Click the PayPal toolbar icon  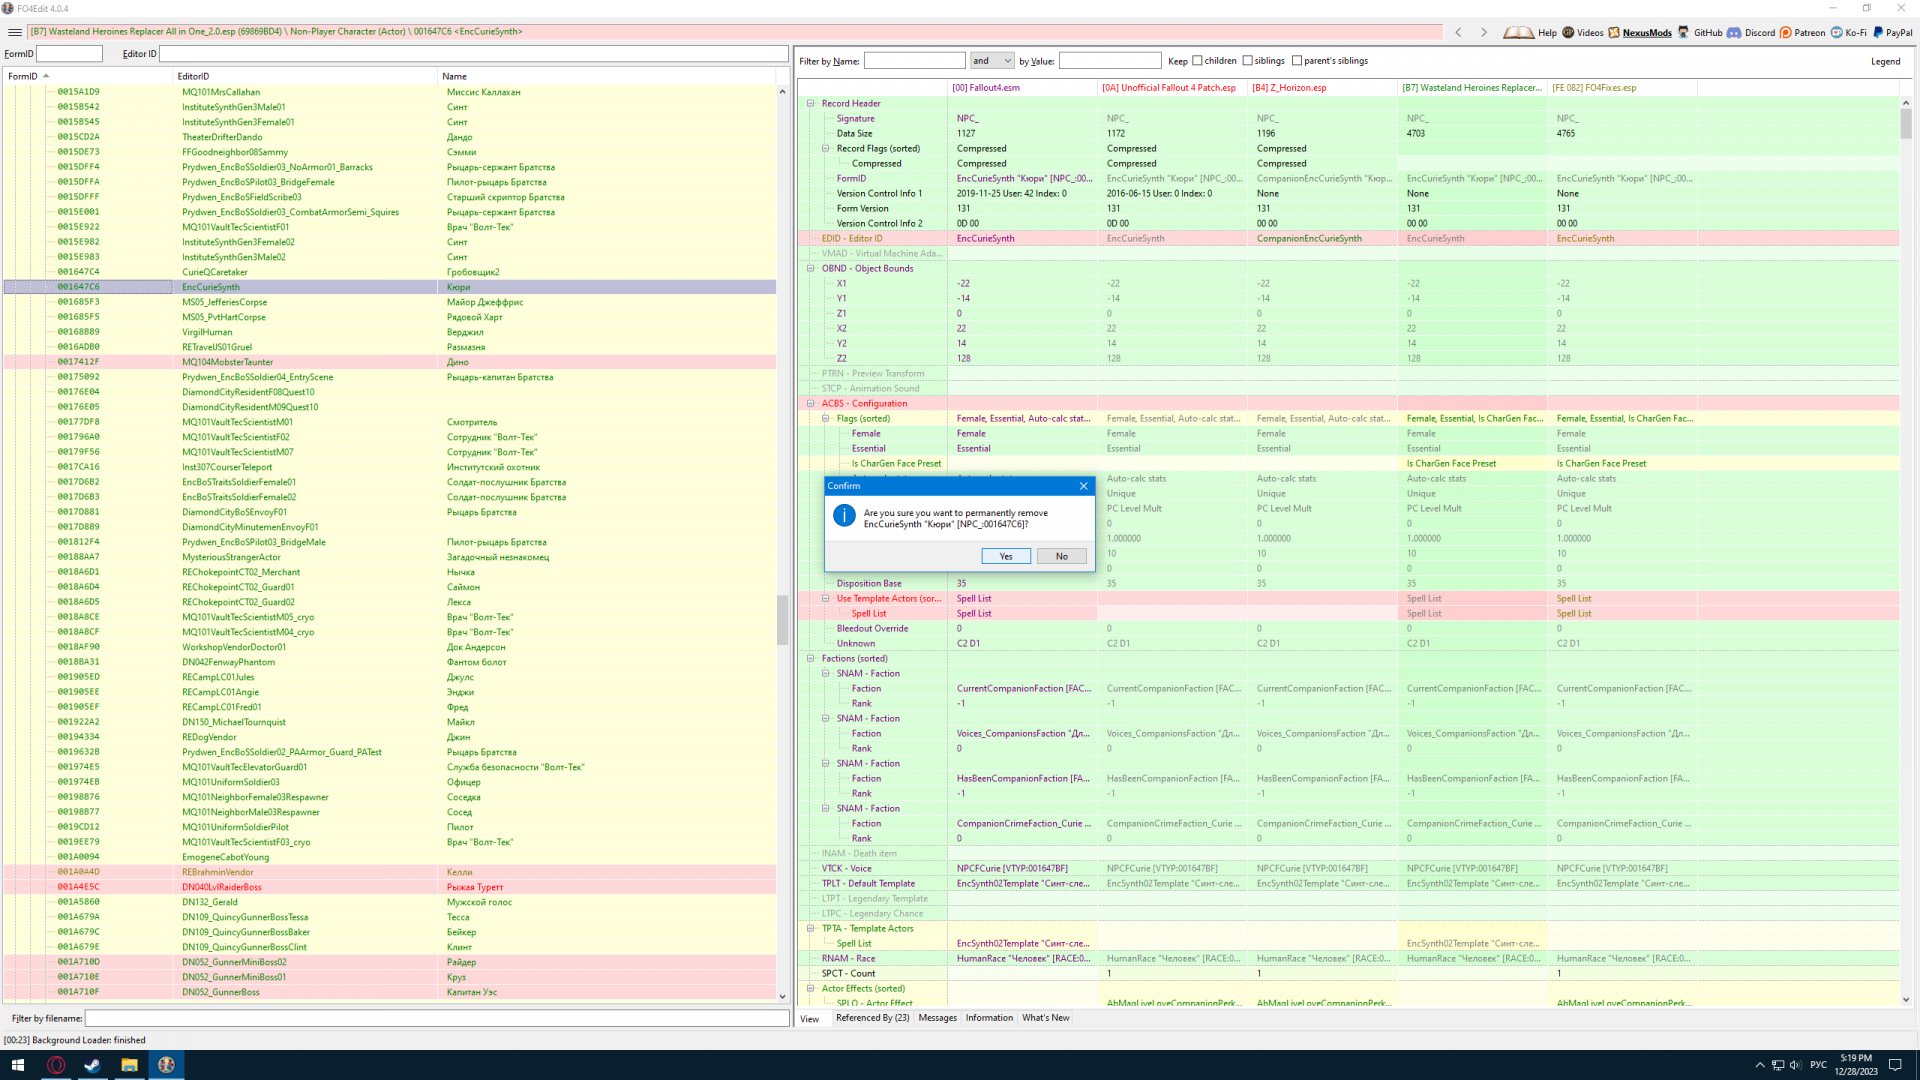1878,32
